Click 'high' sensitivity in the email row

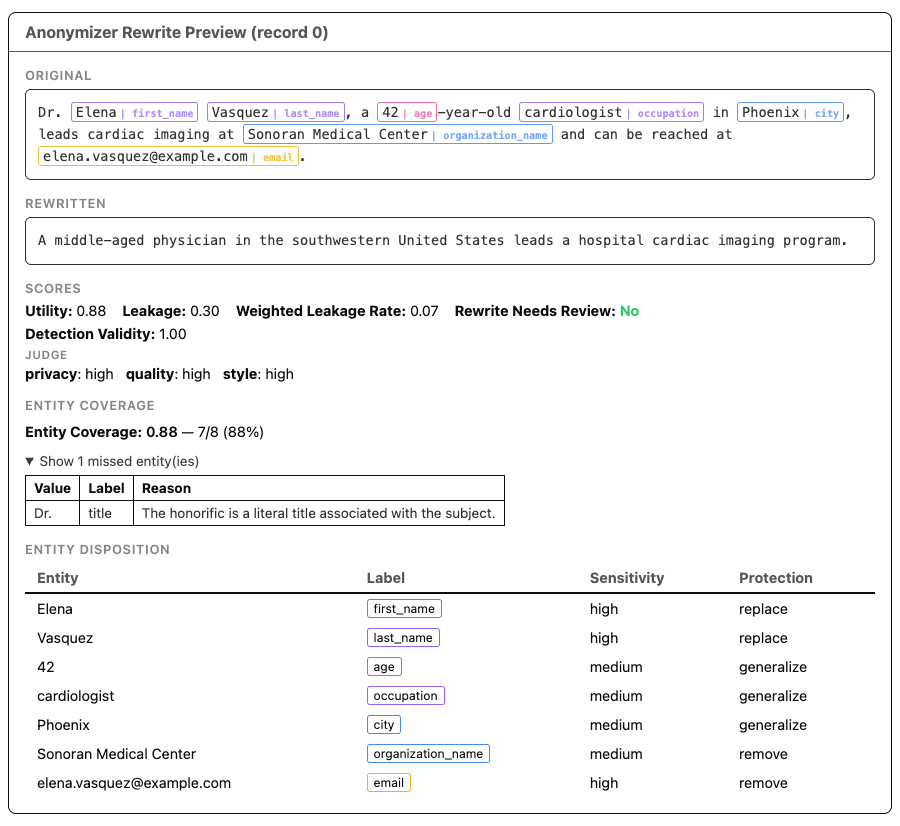pos(604,783)
